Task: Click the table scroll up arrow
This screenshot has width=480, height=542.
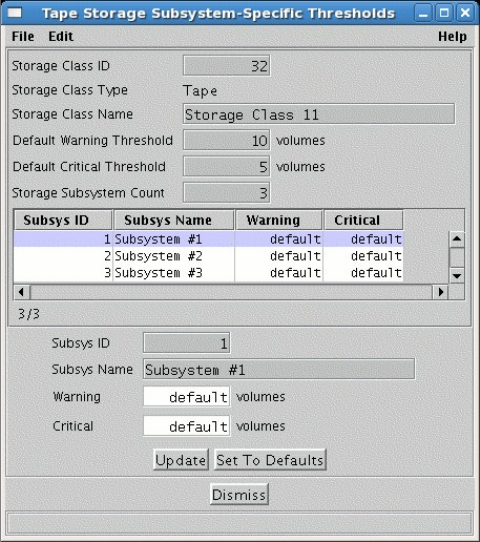Action: pos(457,239)
